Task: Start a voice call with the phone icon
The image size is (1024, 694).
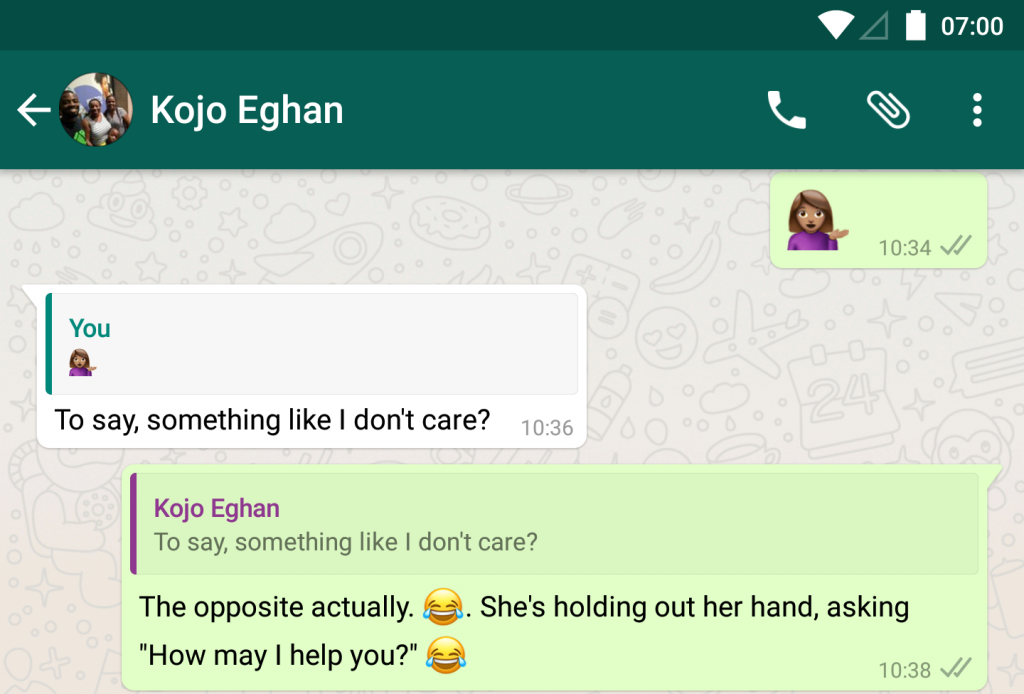Action: 786,110
